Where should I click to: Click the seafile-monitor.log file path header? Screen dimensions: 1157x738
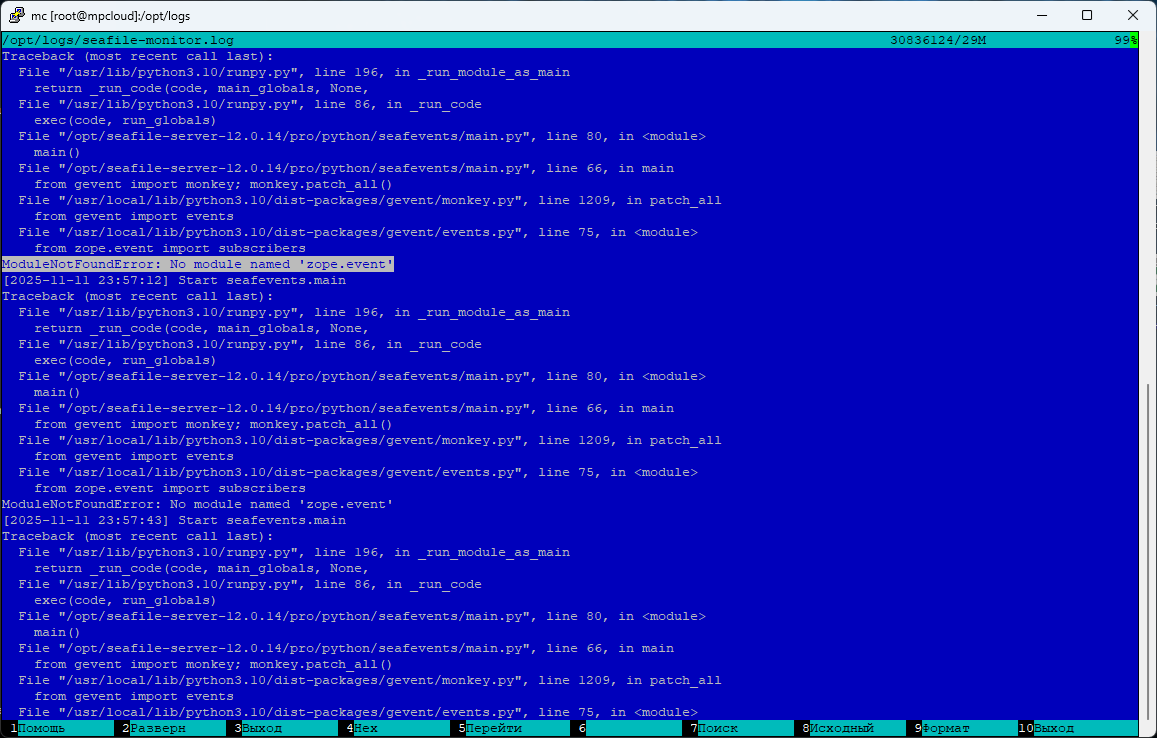click(118, 40)
